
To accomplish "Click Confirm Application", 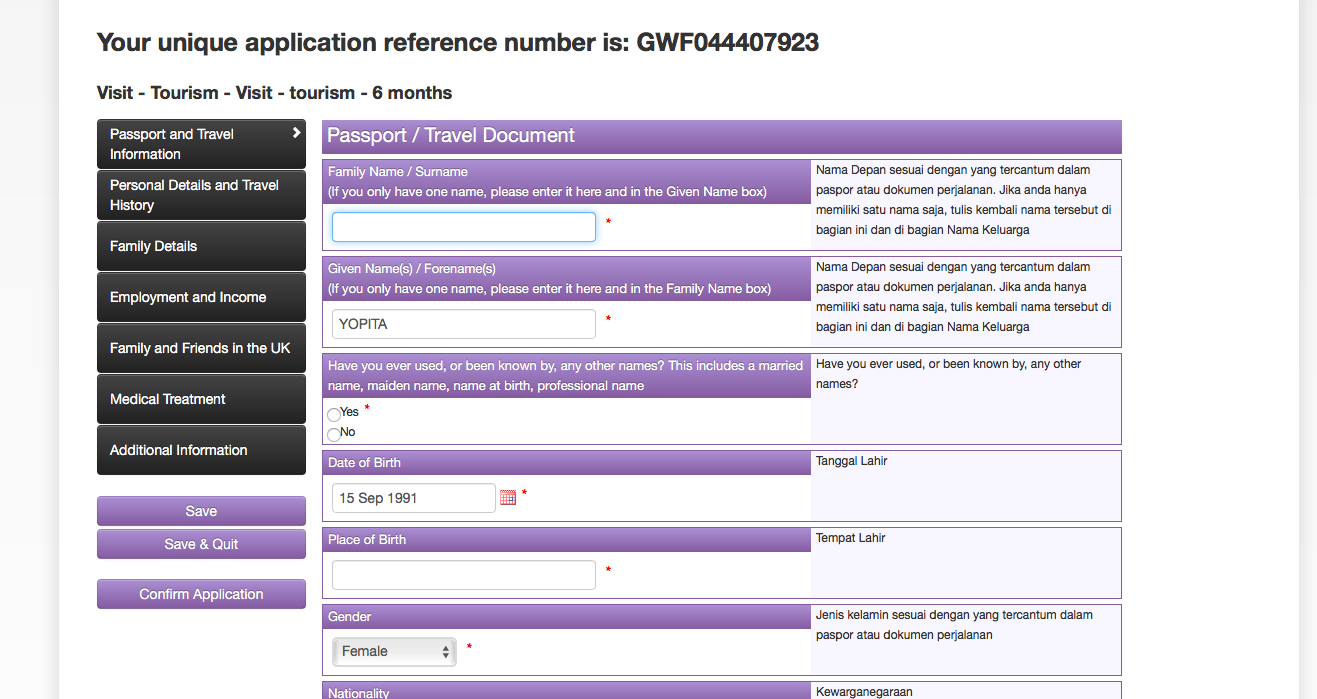I will point(200,593).
